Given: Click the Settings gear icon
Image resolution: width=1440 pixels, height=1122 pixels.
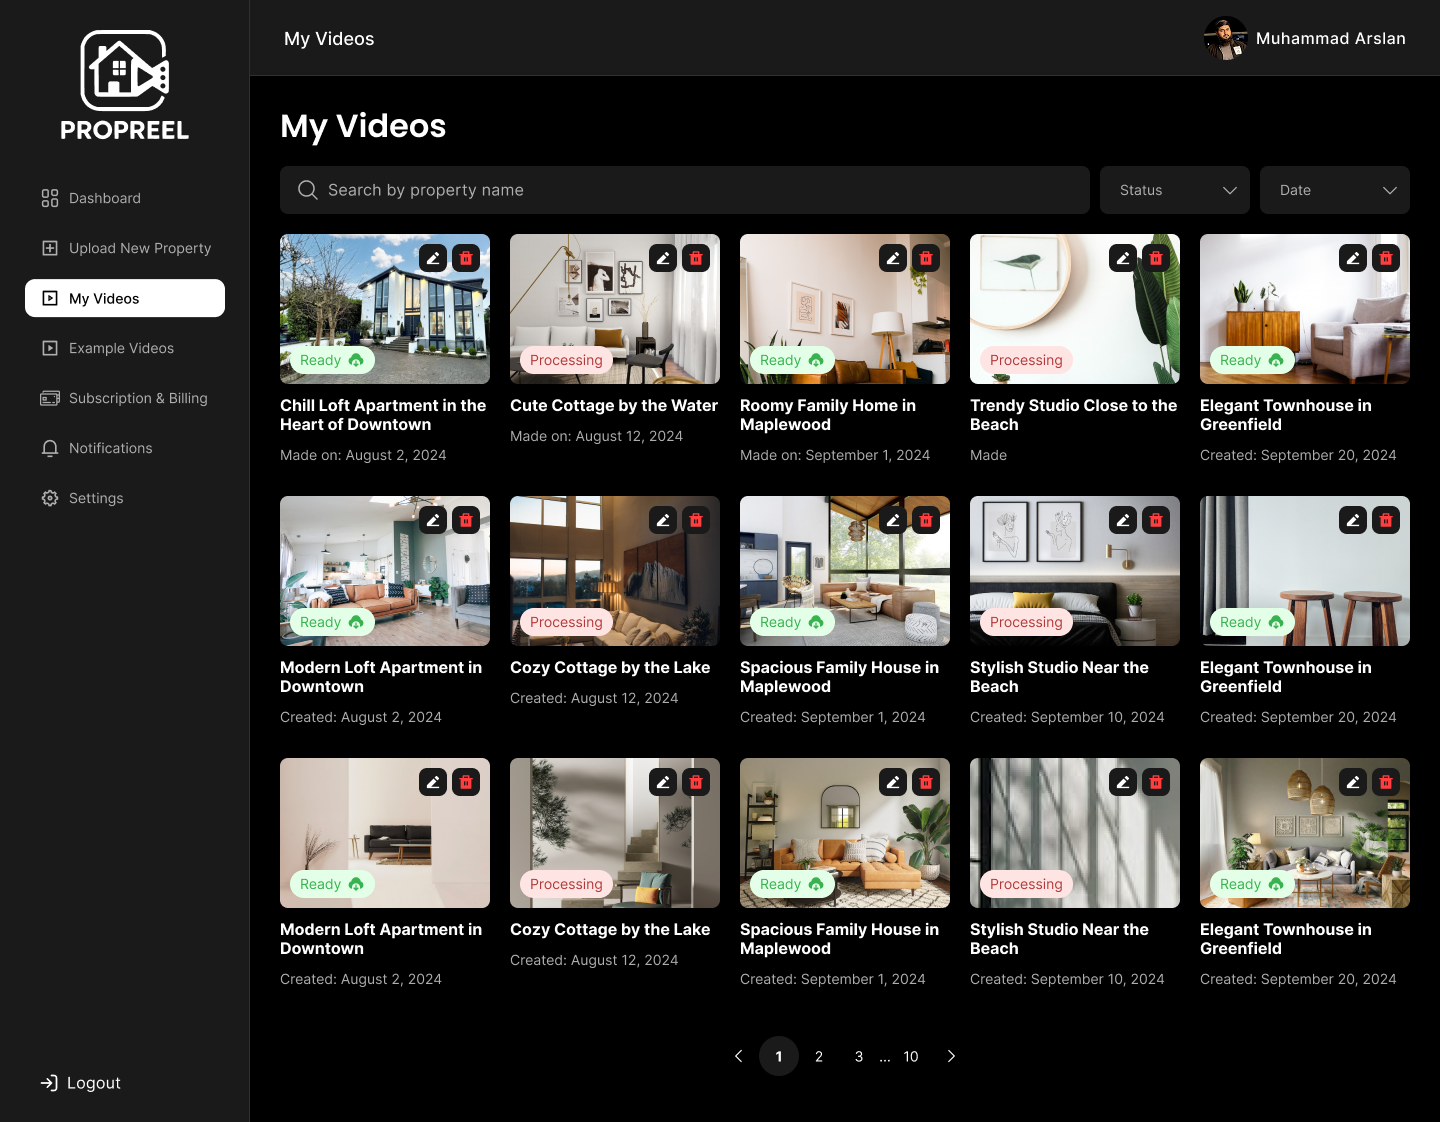Looking at the screenshot, I should 50,498.
